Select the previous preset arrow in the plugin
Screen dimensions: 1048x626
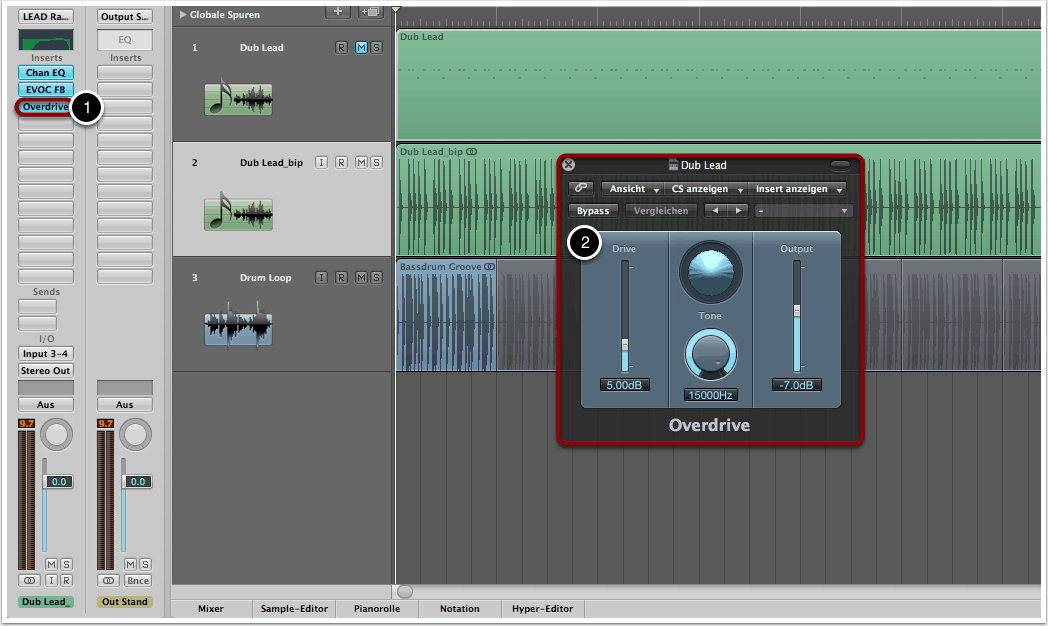[714, 211]
